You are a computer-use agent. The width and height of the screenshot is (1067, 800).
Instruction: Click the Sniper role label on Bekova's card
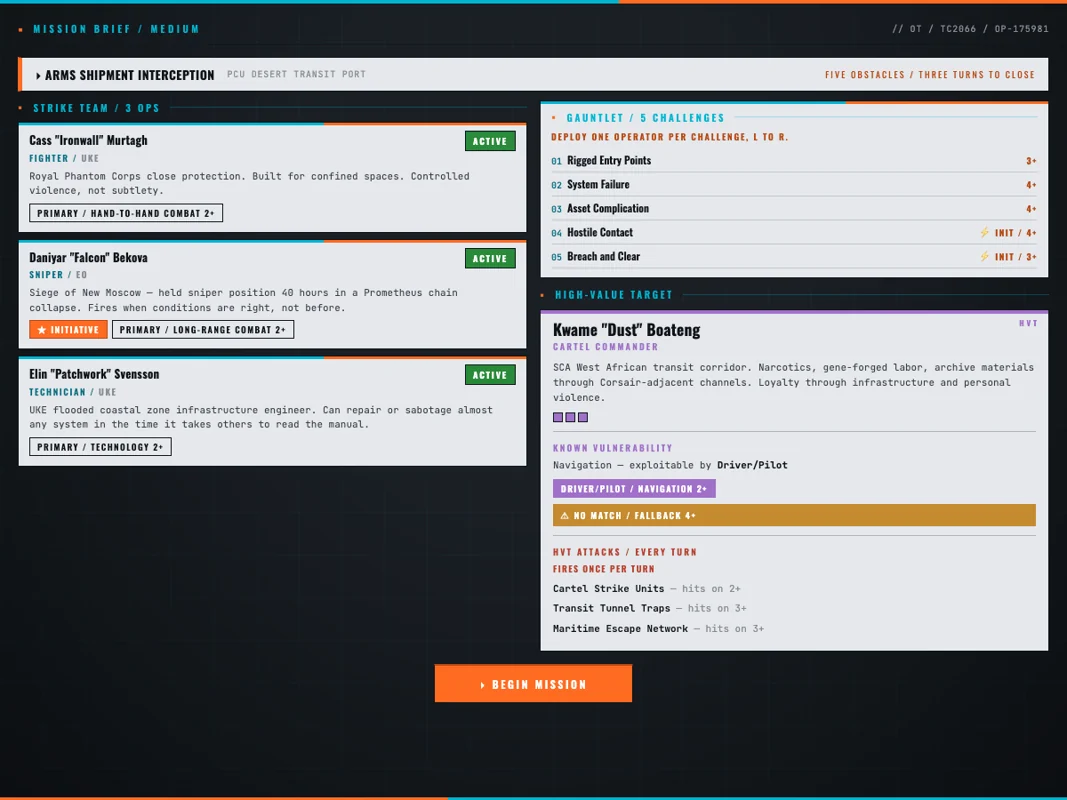pyautogui.click(x=46, y=275)
